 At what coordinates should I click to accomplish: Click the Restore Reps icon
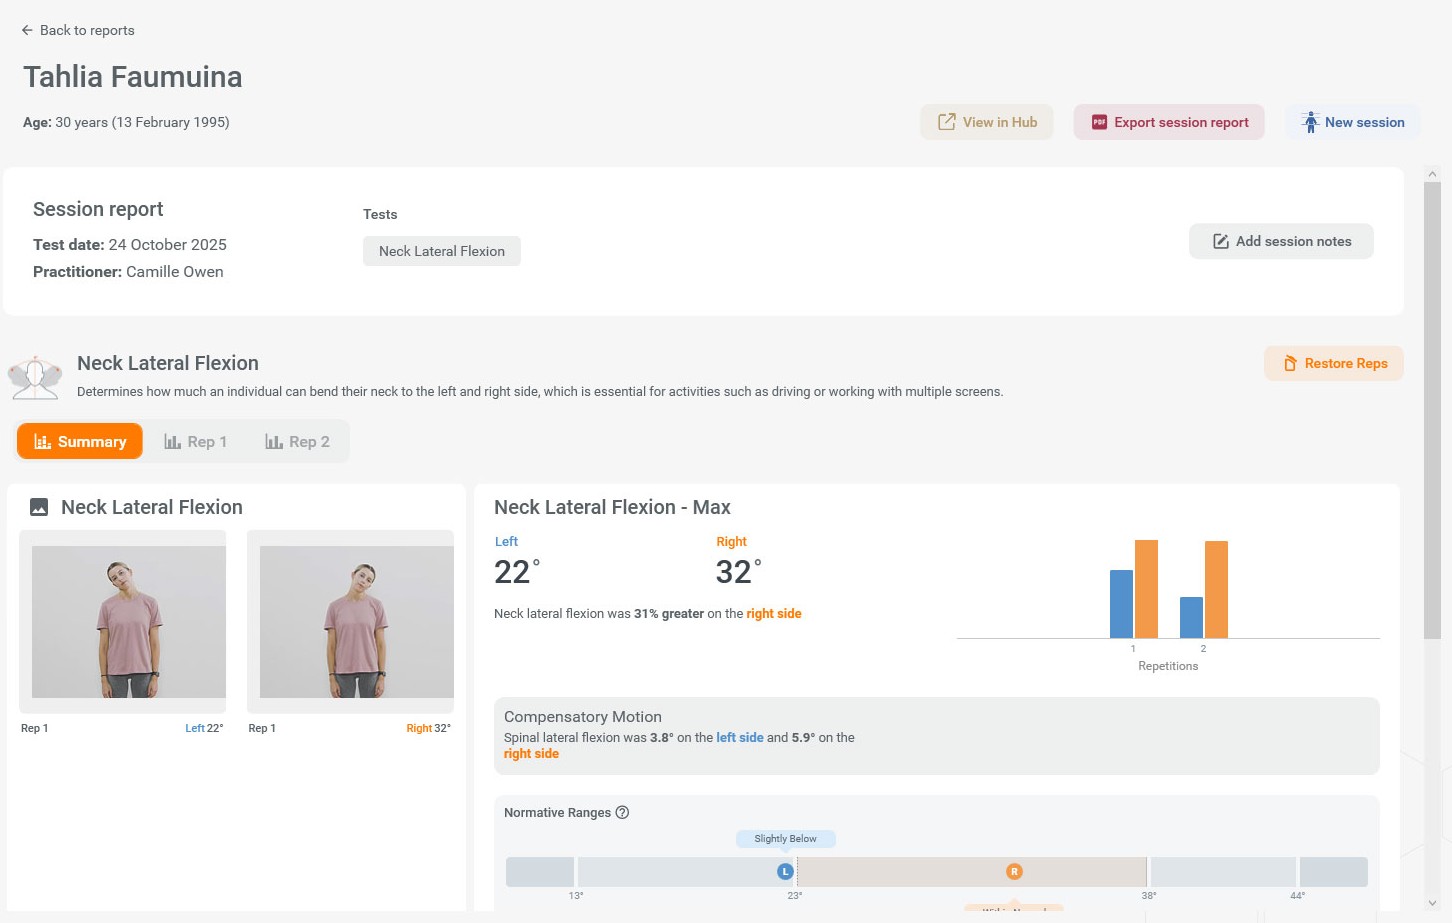tap(1290, 363)
